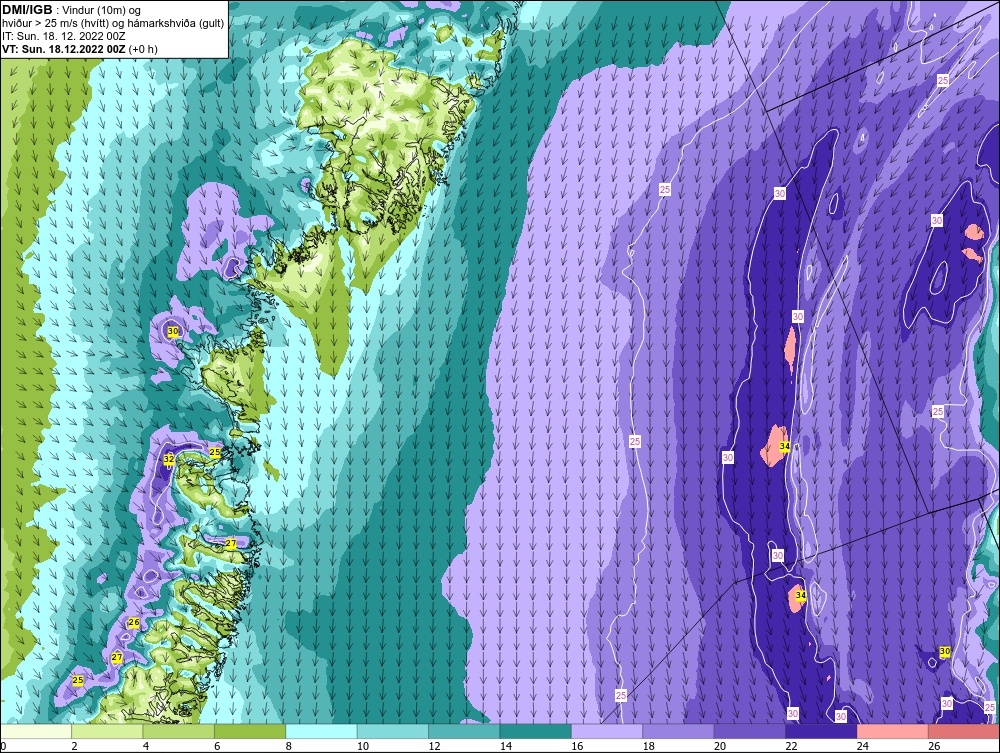Select the 22–24 m/s dark indigo swatch
1000x753 pixels.
pos(821,731)
